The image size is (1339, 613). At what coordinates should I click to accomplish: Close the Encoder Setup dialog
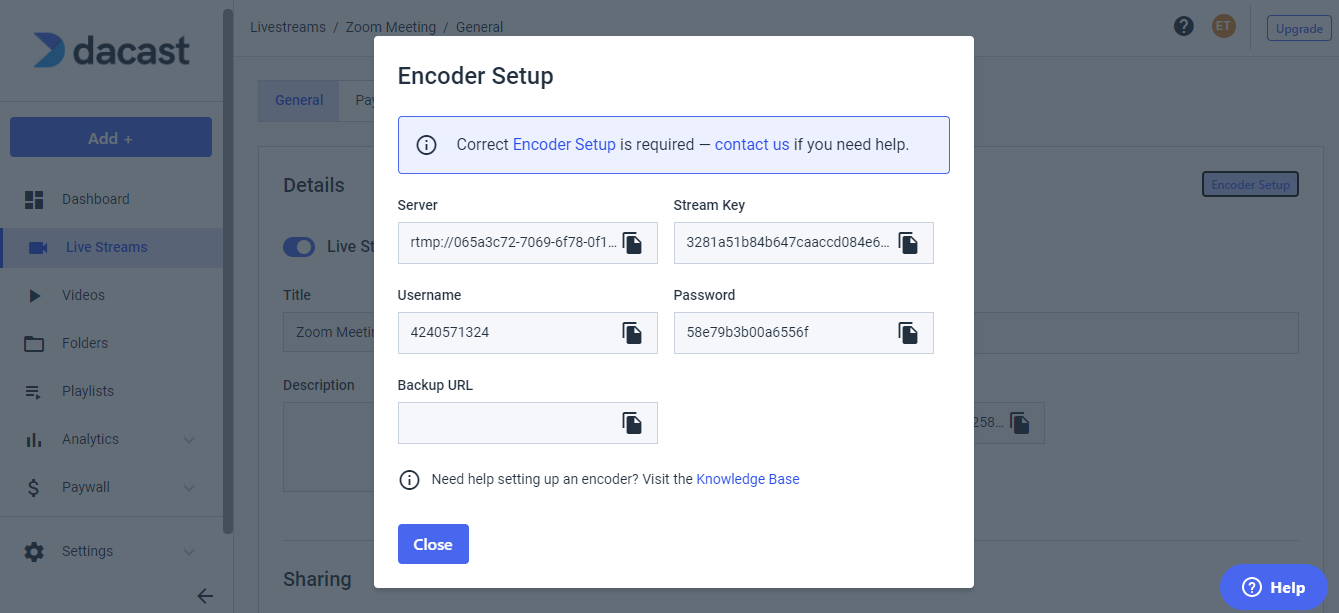click(433, 544)
